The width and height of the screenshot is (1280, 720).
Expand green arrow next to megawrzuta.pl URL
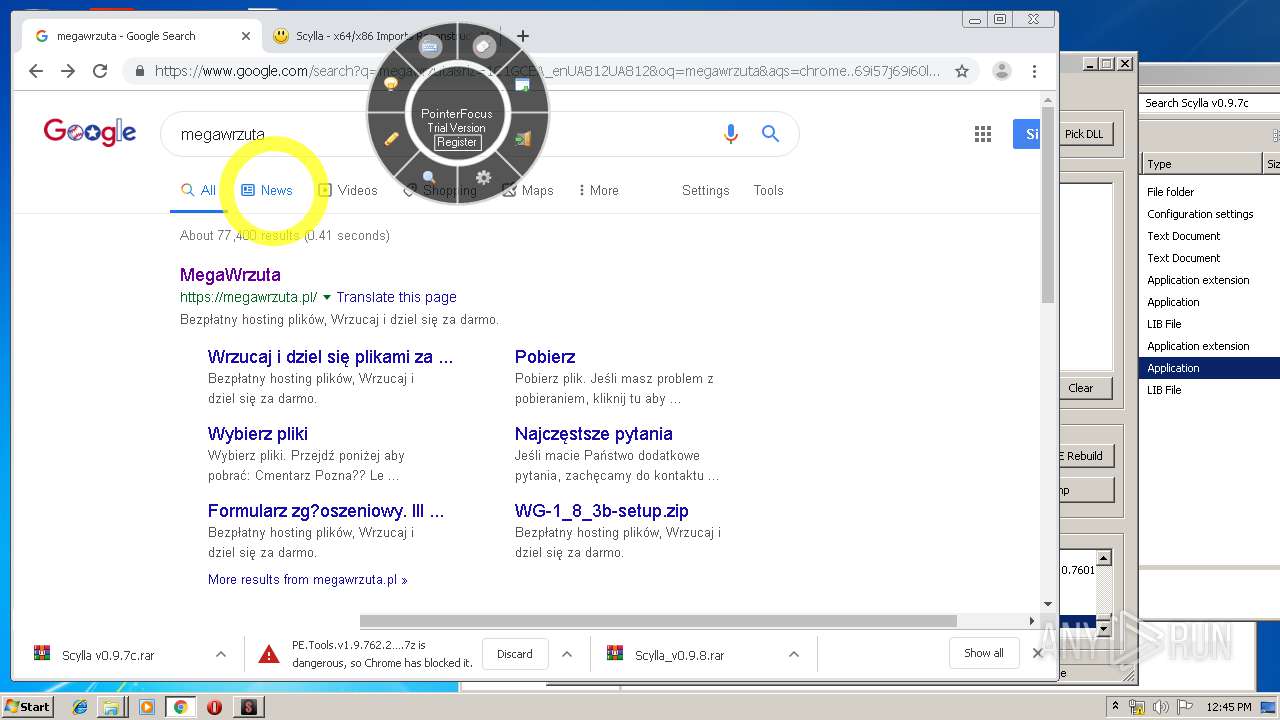[x=327, y=297]
